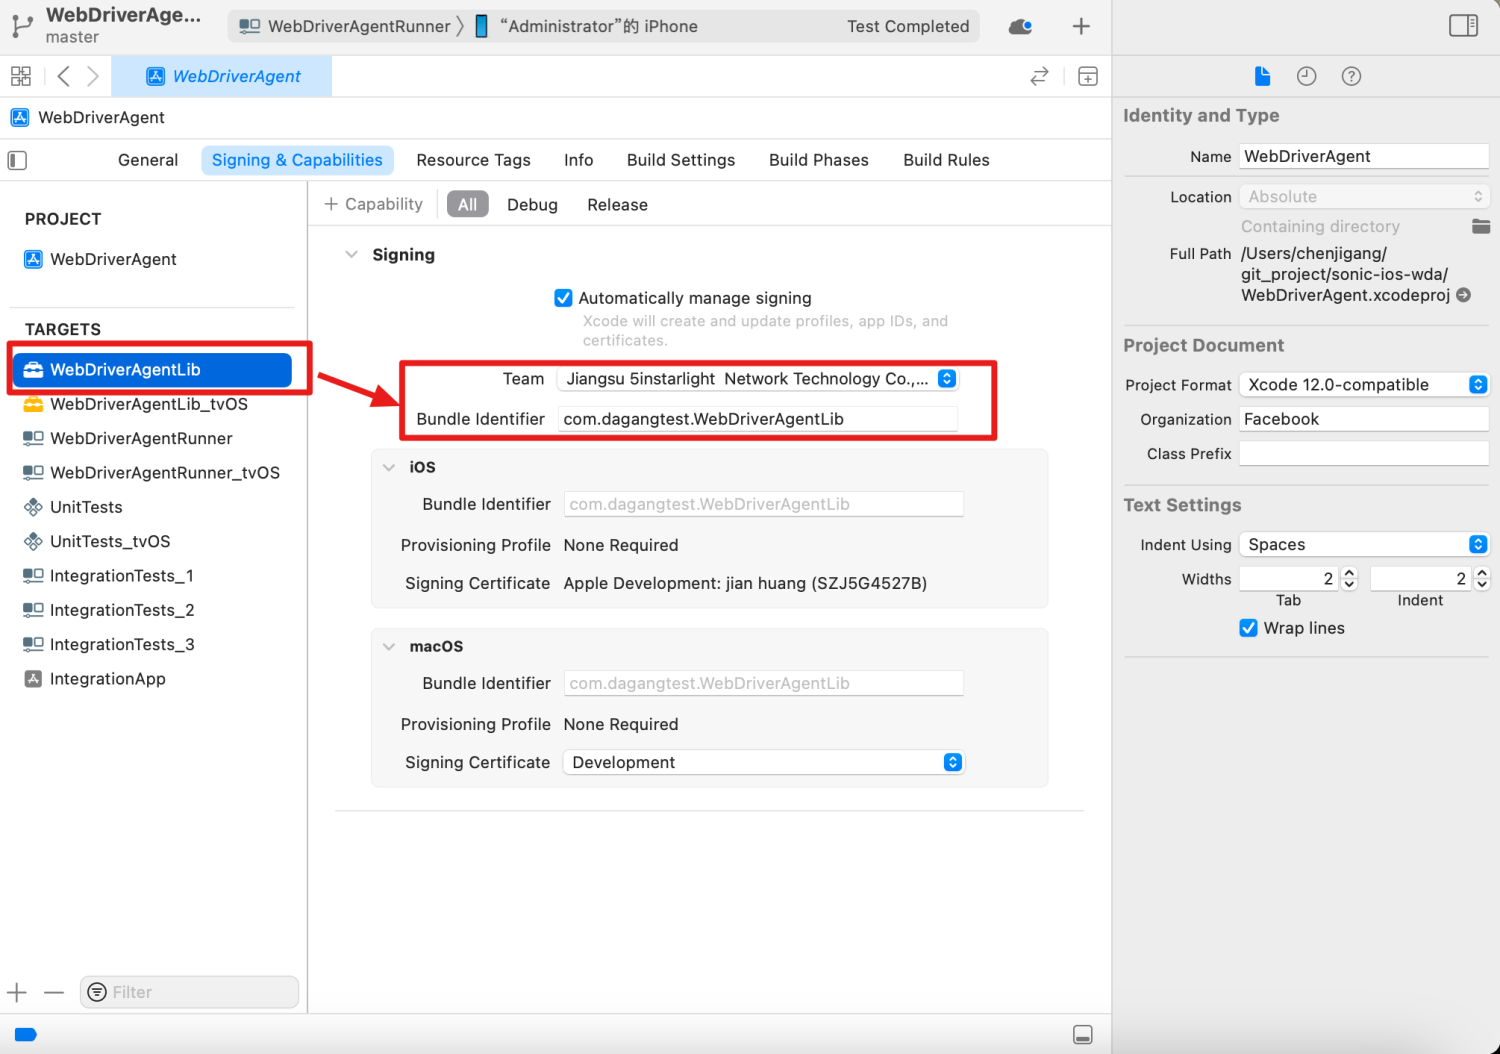Click the add target plus button

pos(17,992)
